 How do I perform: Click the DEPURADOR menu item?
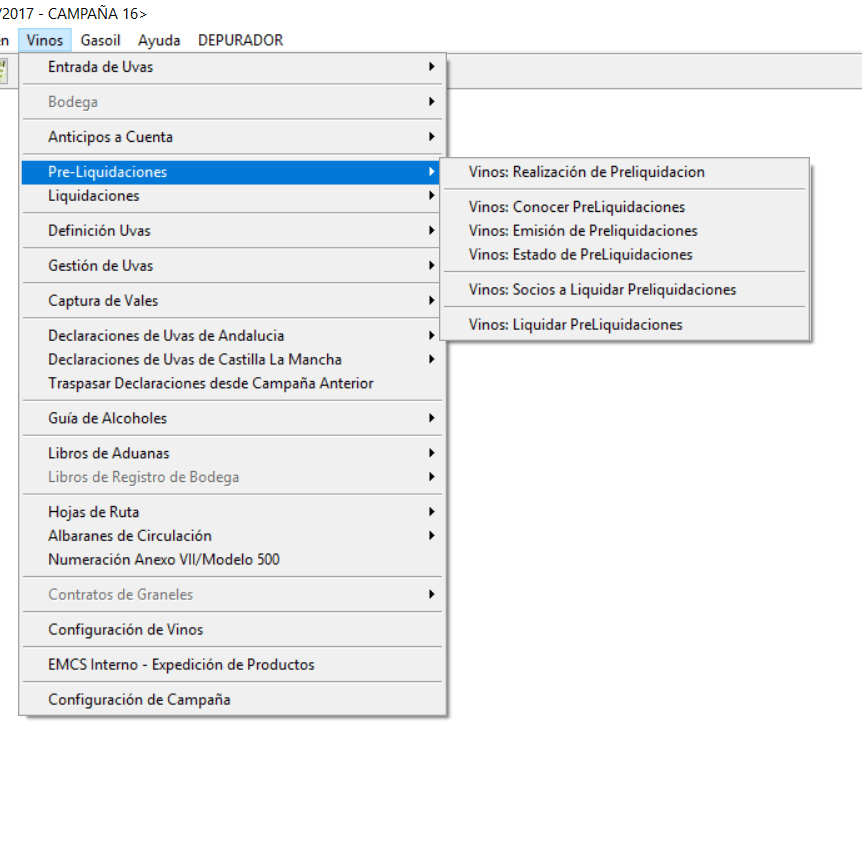pyautogui.click(x=240, y=40)
